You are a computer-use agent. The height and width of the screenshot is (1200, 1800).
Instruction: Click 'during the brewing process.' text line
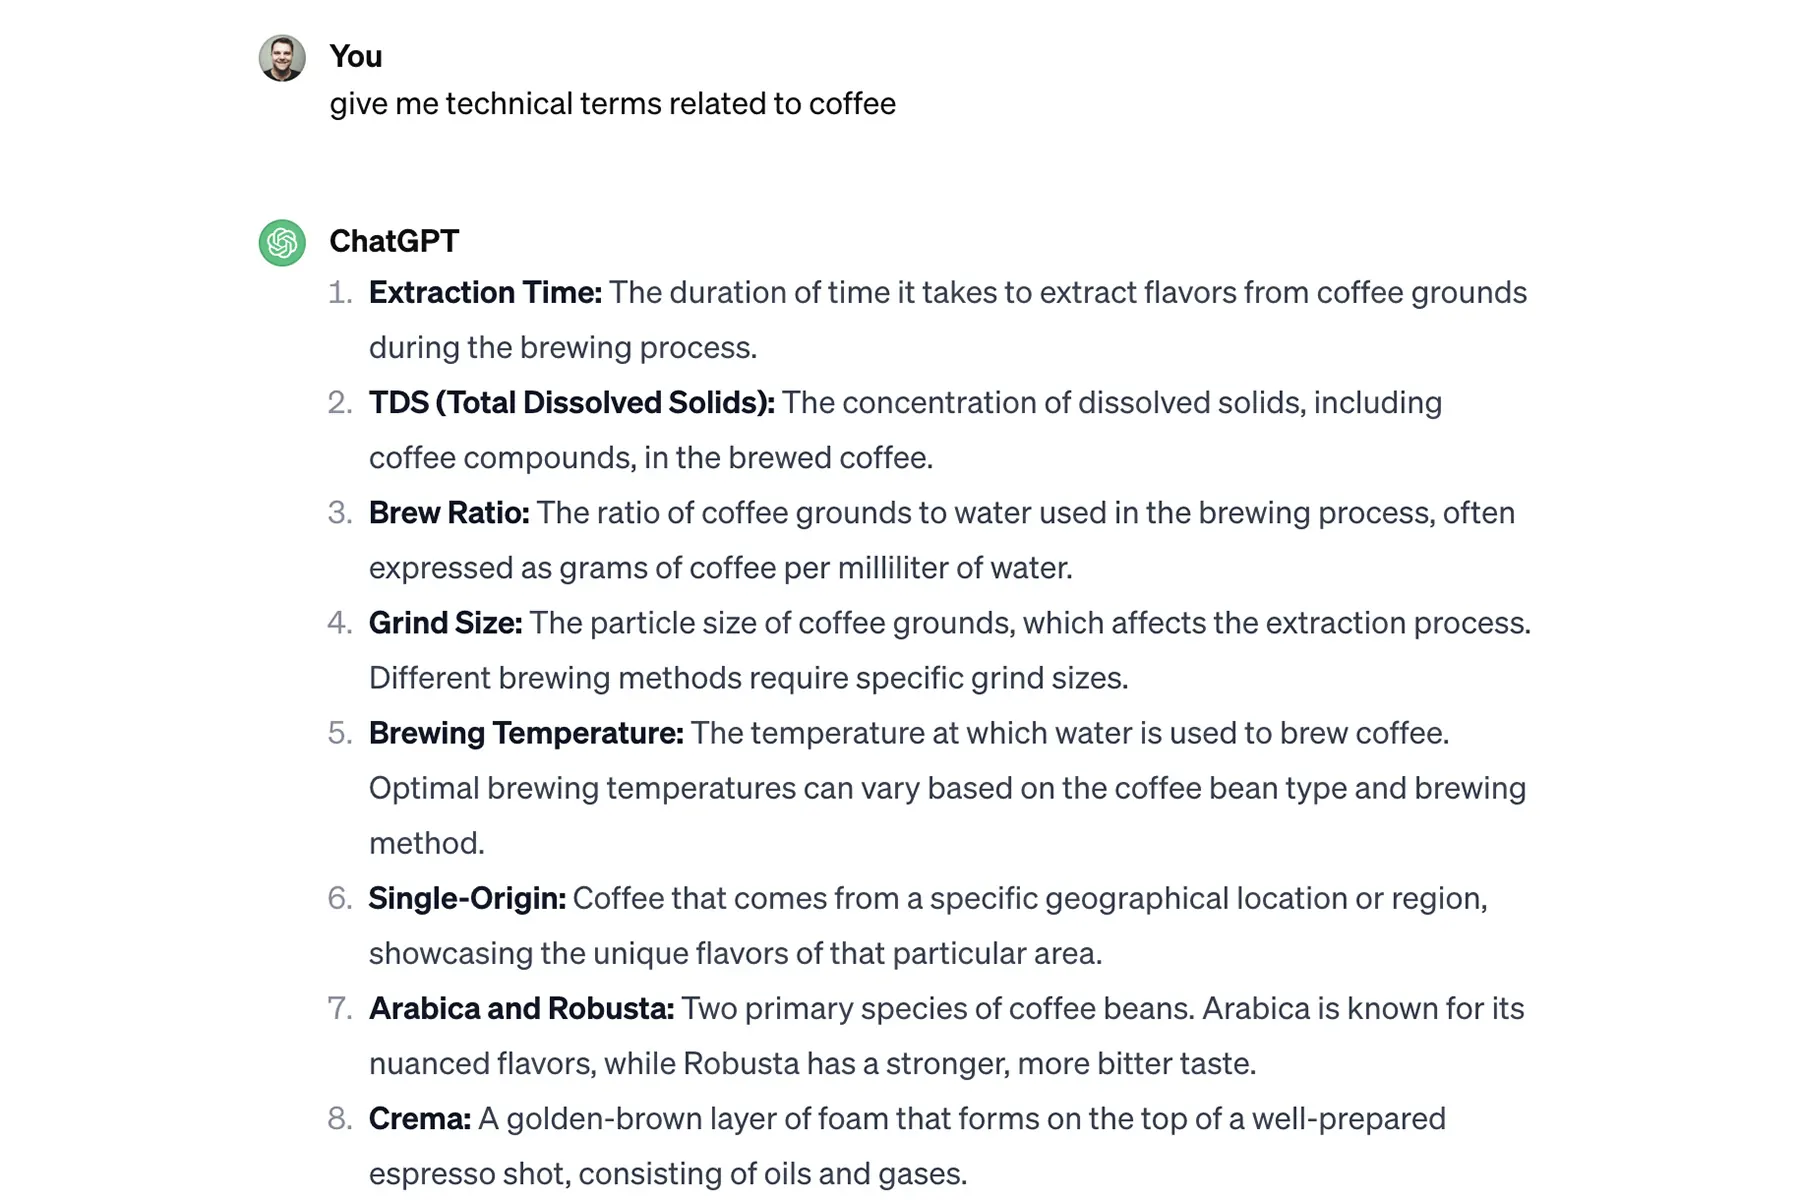(563, 348)
